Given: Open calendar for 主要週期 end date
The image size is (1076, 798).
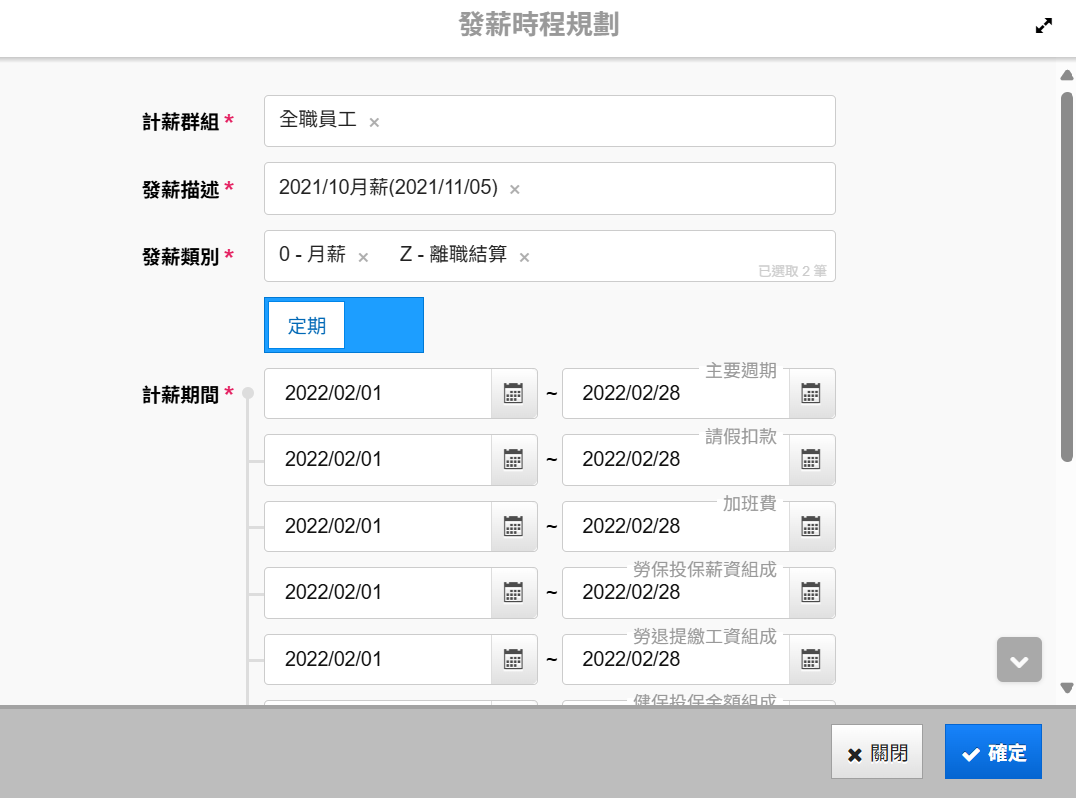Looking at the screenshot, I should tap(811, 393).
